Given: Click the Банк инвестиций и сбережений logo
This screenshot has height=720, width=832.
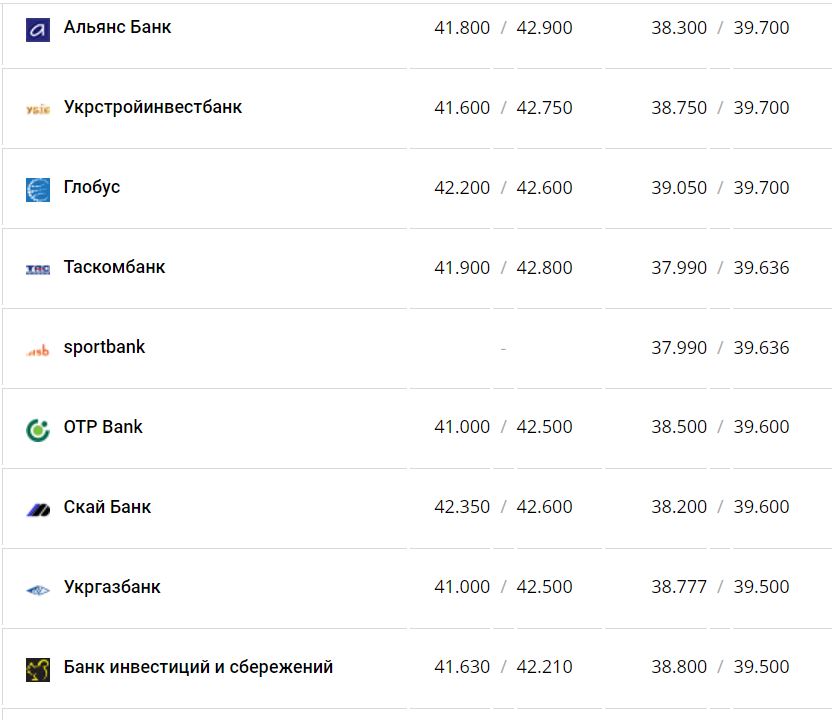Looking at the screenshot, I should pos(38,669).
